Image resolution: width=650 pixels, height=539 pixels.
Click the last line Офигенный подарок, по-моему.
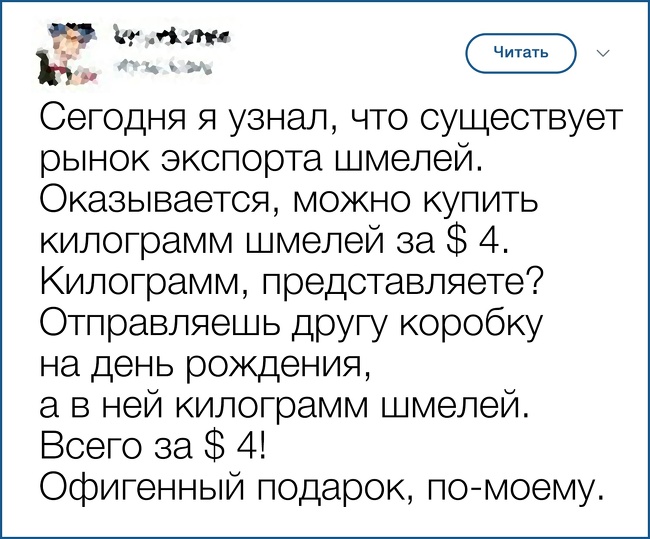click(322, 486)
